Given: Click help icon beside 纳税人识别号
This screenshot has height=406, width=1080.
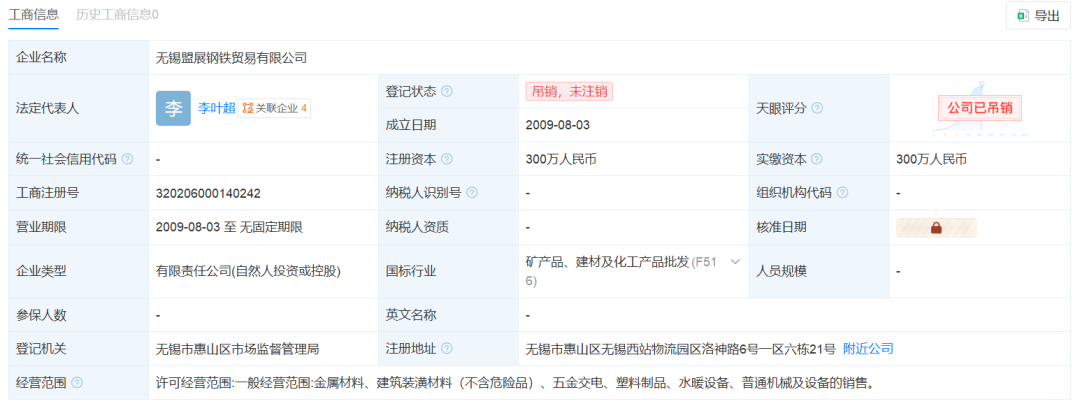Looking at the screenshot, I should click(x=472, y=193).
